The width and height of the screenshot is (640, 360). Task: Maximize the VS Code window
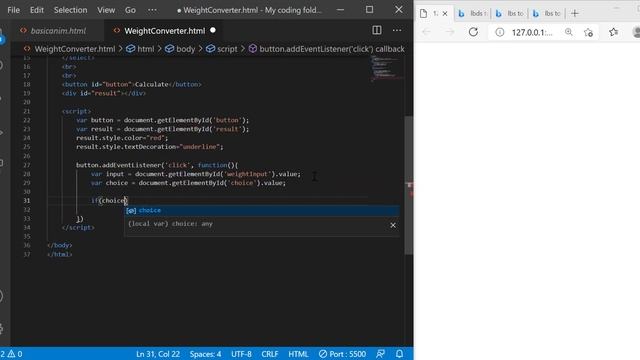point(369,9)
